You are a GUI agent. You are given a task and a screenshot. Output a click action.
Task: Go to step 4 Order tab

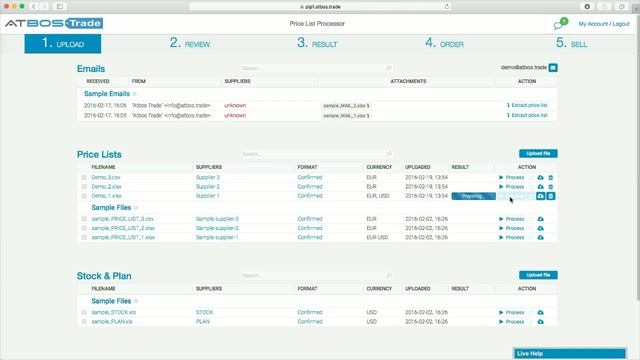[444, 43]
